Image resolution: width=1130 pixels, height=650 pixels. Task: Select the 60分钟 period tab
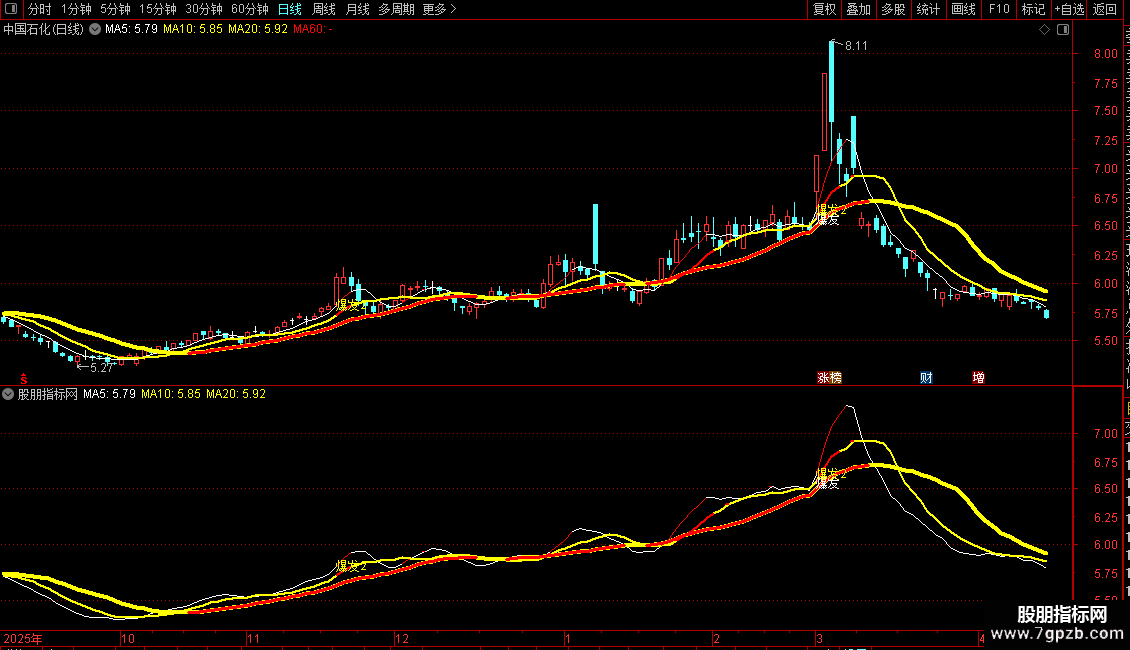(x=249, y=9)
